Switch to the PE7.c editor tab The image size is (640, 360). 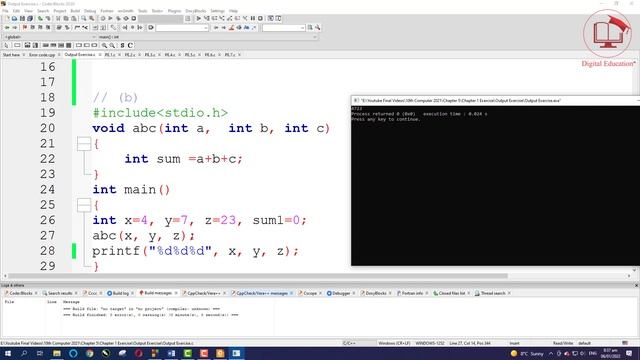pos(230,54)
